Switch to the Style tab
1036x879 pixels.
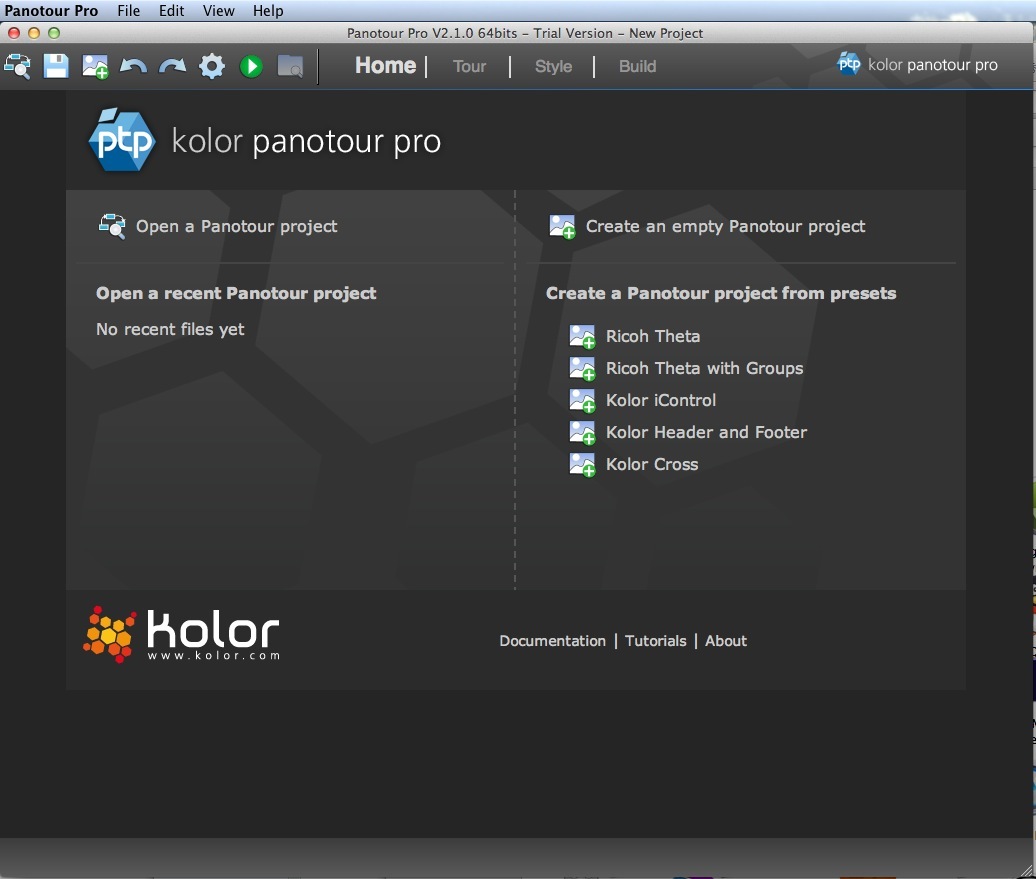pyautogui.click(x=553, y=67)
